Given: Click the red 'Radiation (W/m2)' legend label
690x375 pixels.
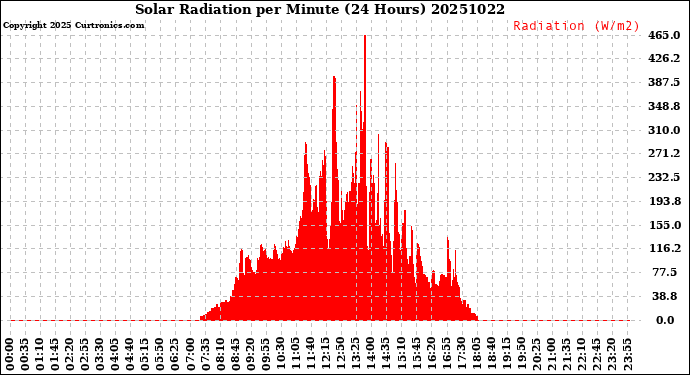Looking at the screenshot, I should 576,26.
